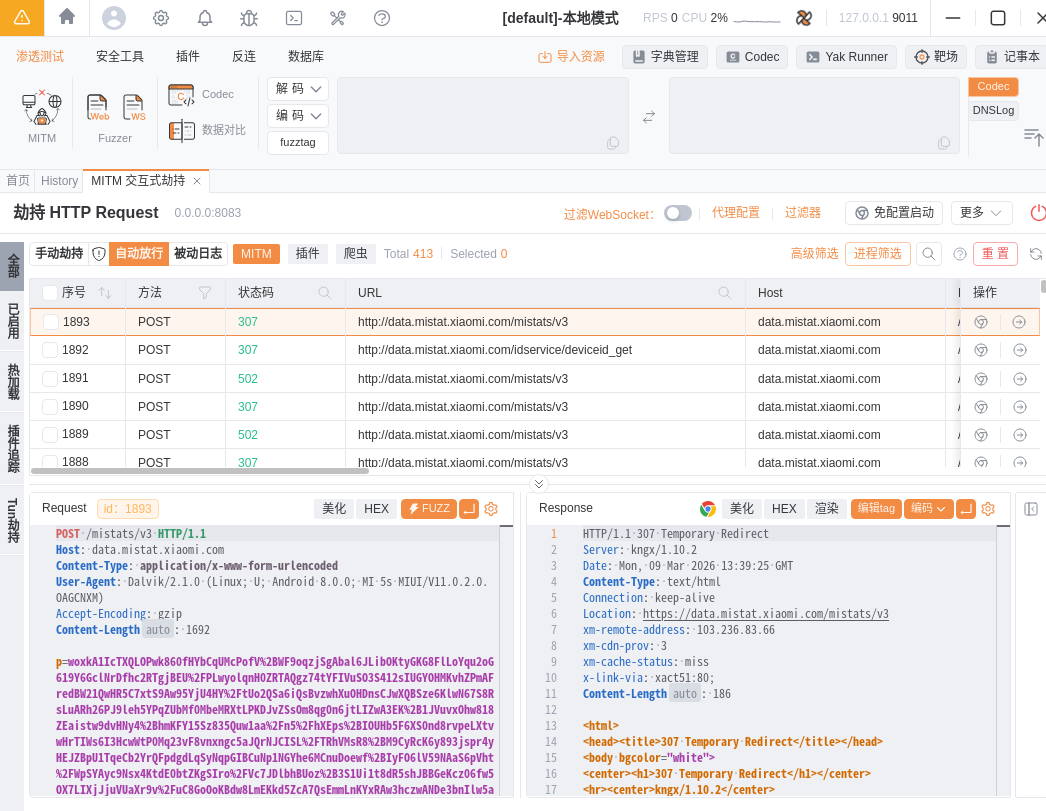Open the wrench tools icon
This screenshot has height=811, width=1046.
(x=338, y=18)
